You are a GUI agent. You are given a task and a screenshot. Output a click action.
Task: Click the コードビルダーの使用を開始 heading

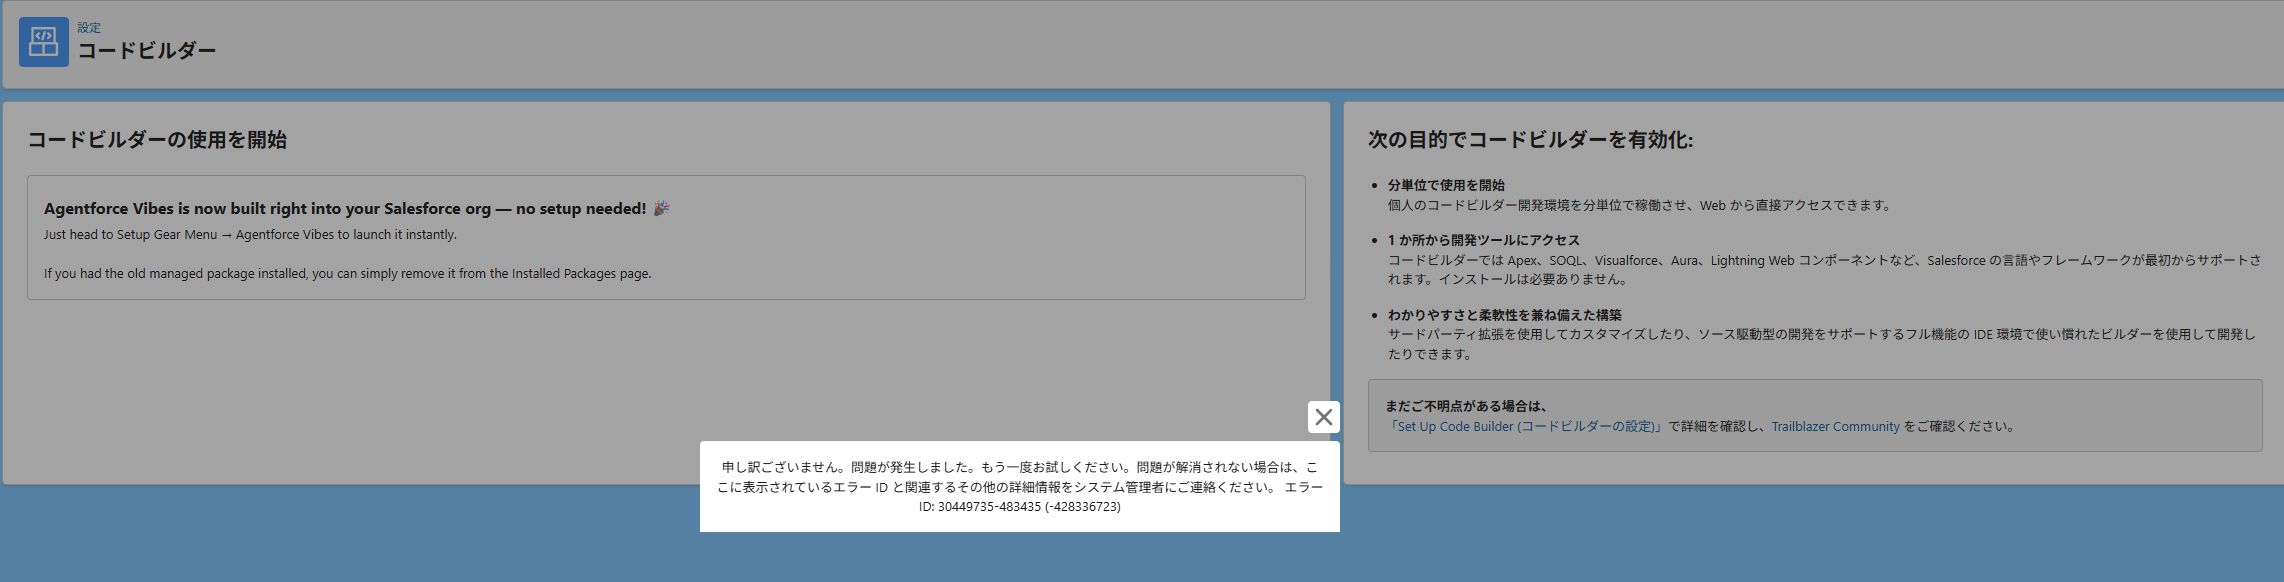(x=157, y=140)
